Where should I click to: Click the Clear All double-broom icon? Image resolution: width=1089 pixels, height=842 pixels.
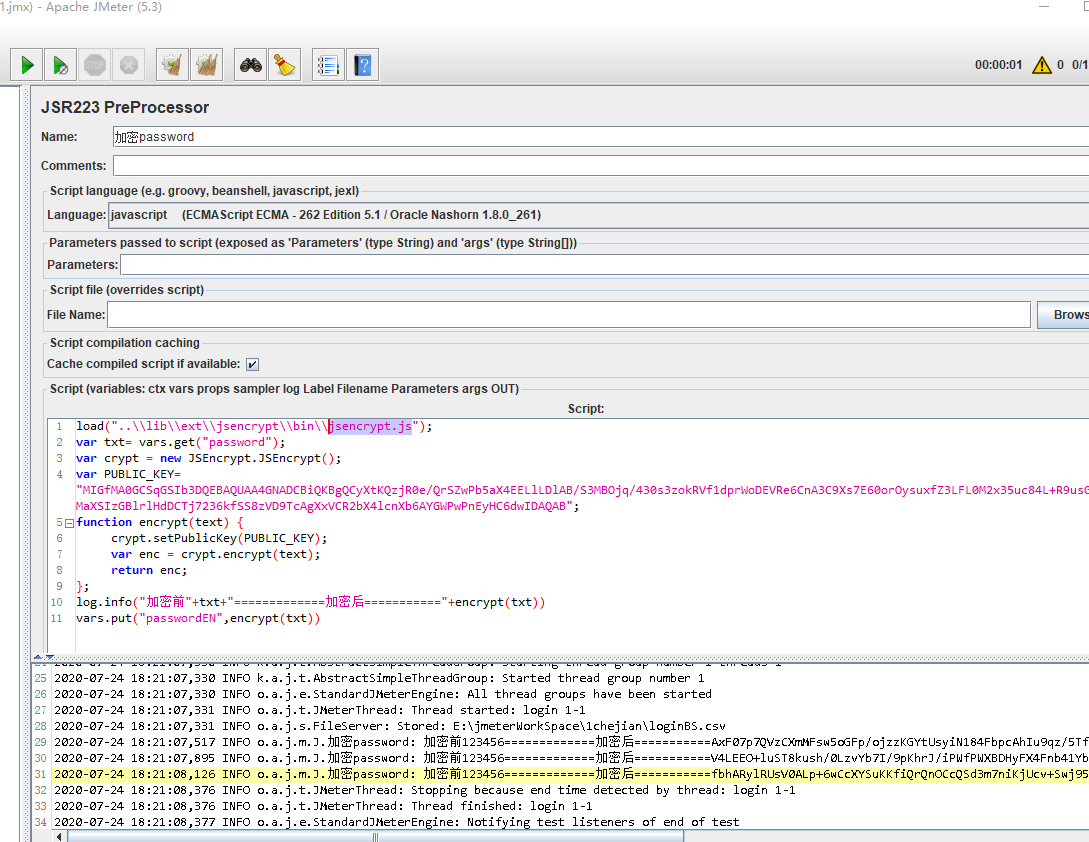pos(206,65)
